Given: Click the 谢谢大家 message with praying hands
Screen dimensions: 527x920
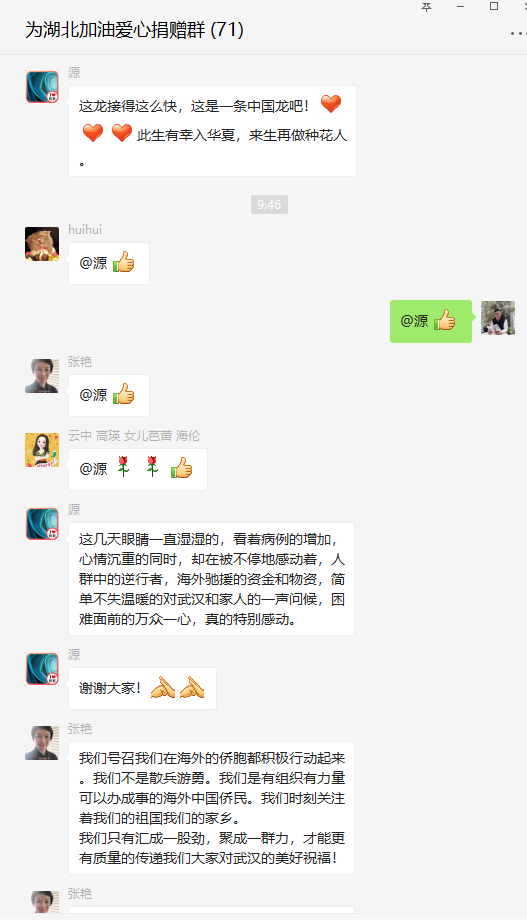Looking at the screenshot, I should (142, 688).
